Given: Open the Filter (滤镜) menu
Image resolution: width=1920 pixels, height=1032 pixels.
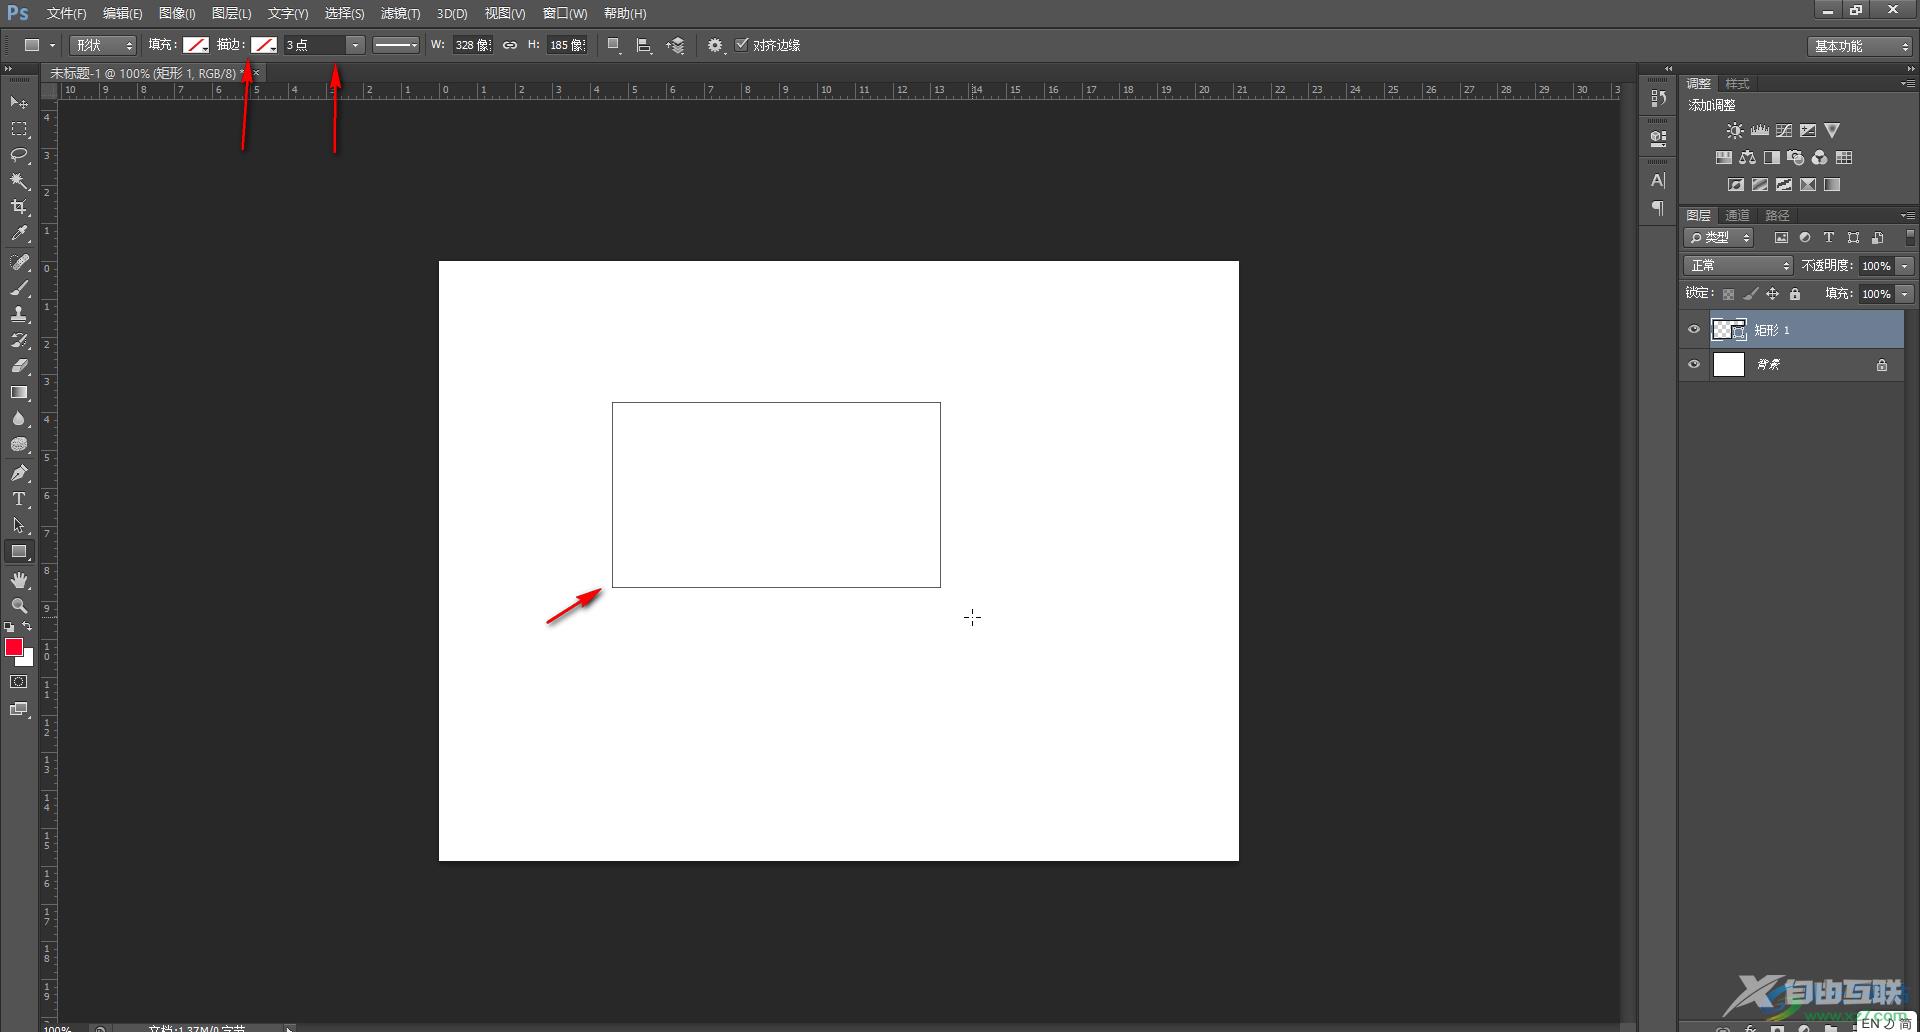Looking at the screenshot, I should point(400,13).
